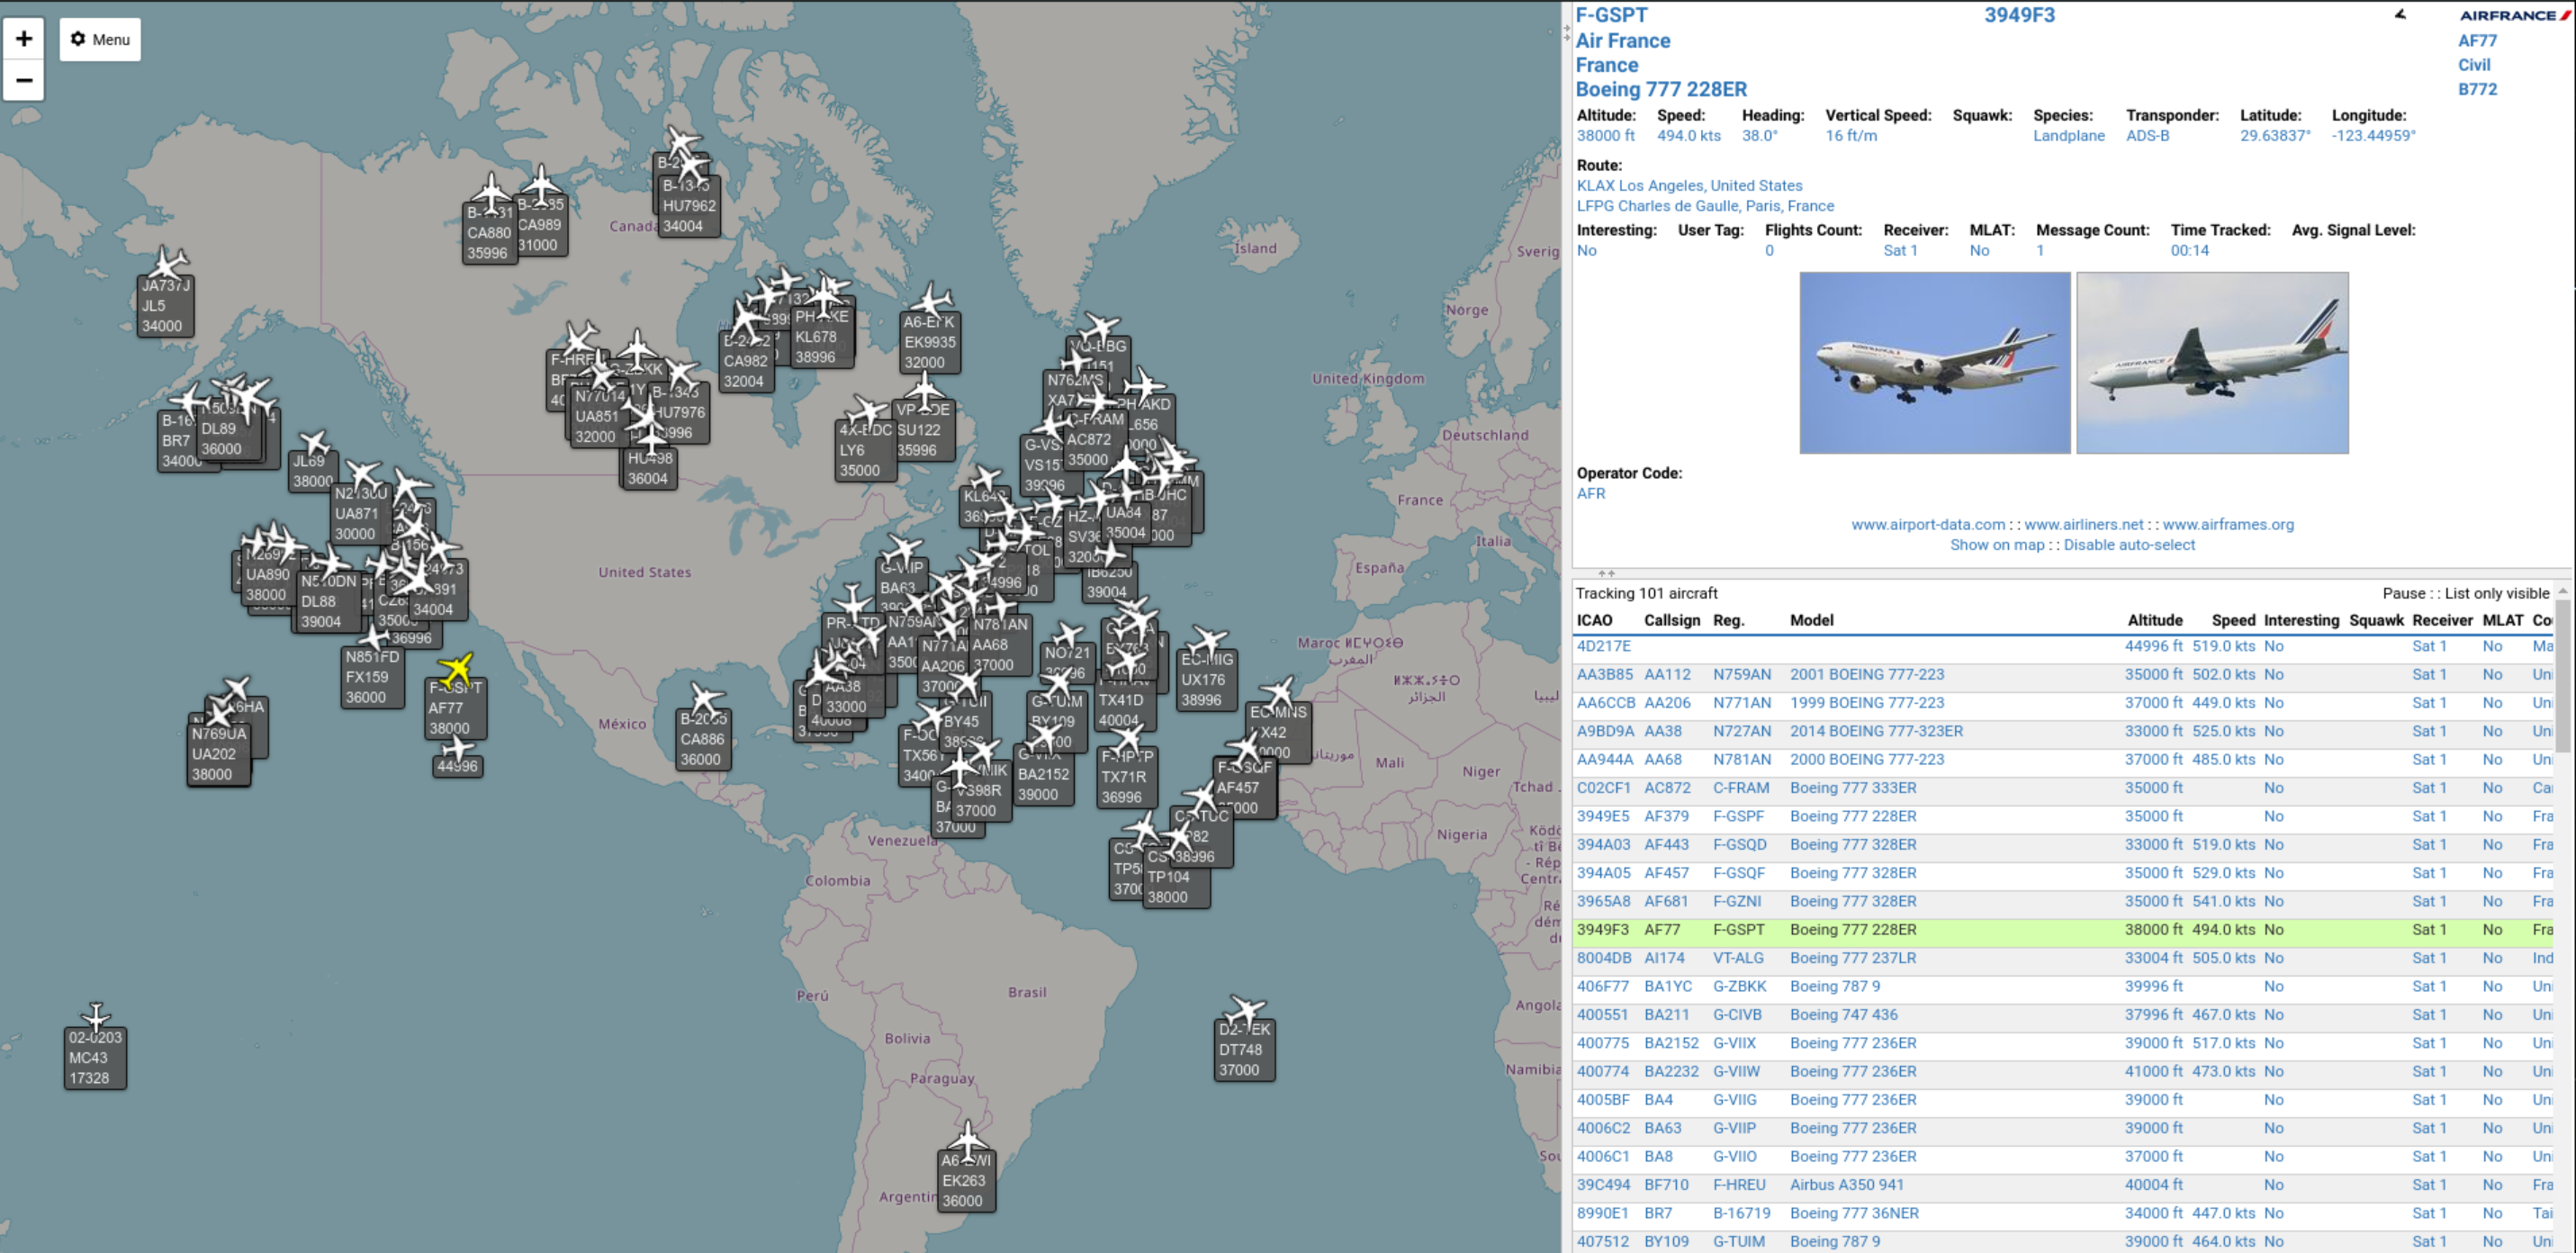2576x1253 pixels.
Task: Sort the list by Altitude column header
Action: pos(2154,620)
